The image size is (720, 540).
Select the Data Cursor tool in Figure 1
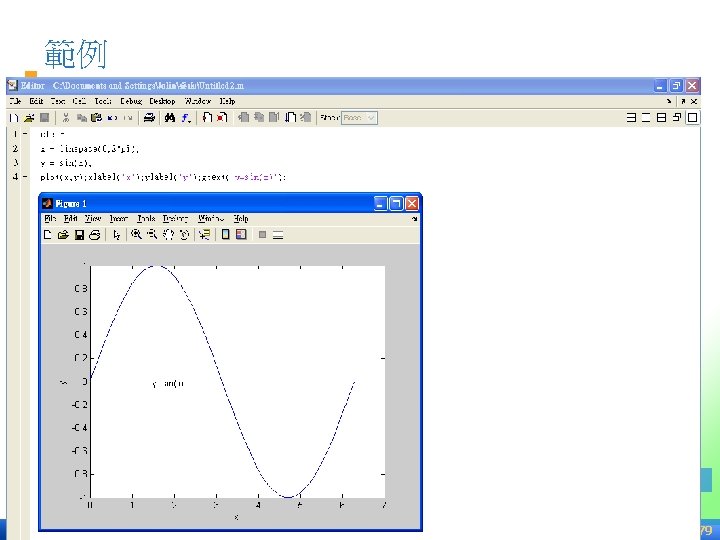coord(204,235)
